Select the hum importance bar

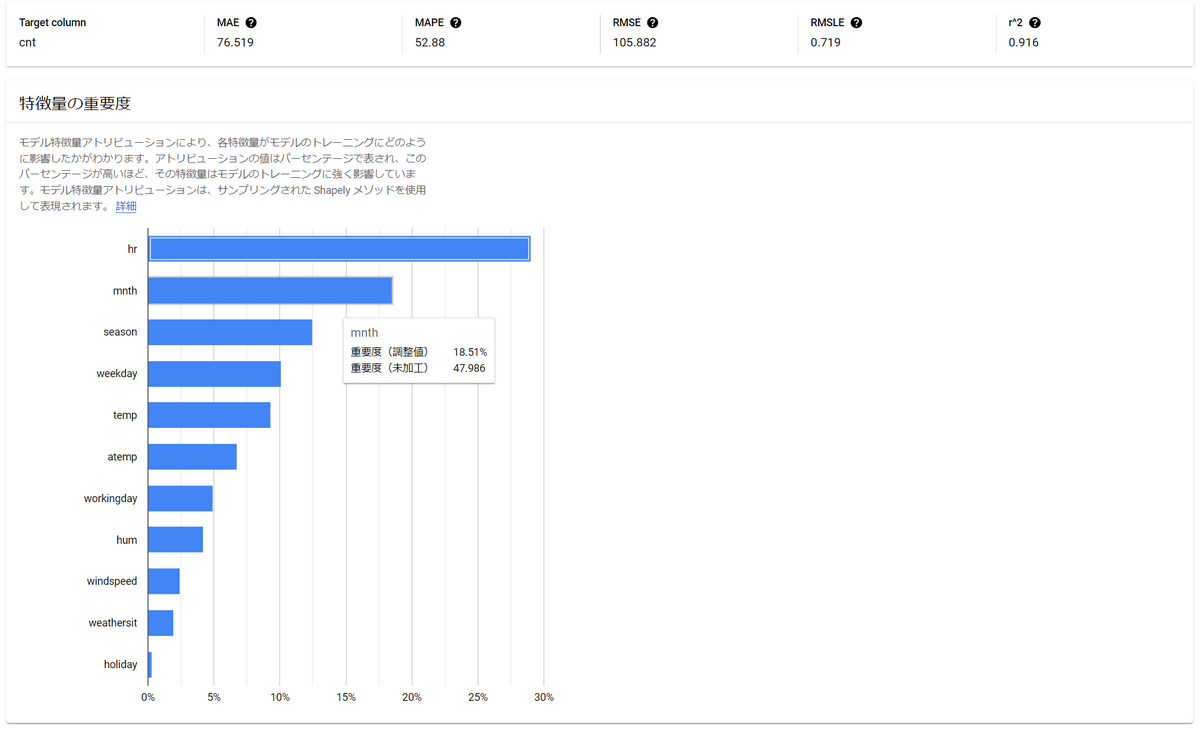coord(176,540)
